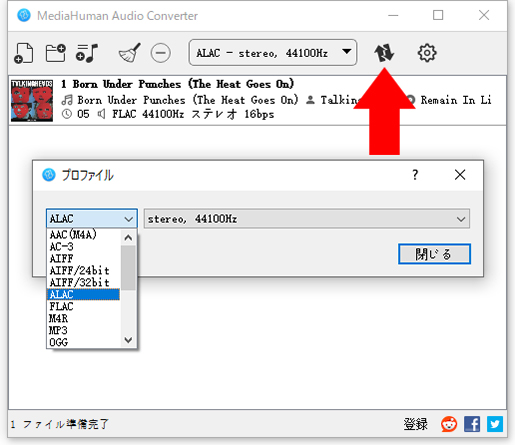
Task: Choose AIFF in the format list
Action: pos(83,259)
